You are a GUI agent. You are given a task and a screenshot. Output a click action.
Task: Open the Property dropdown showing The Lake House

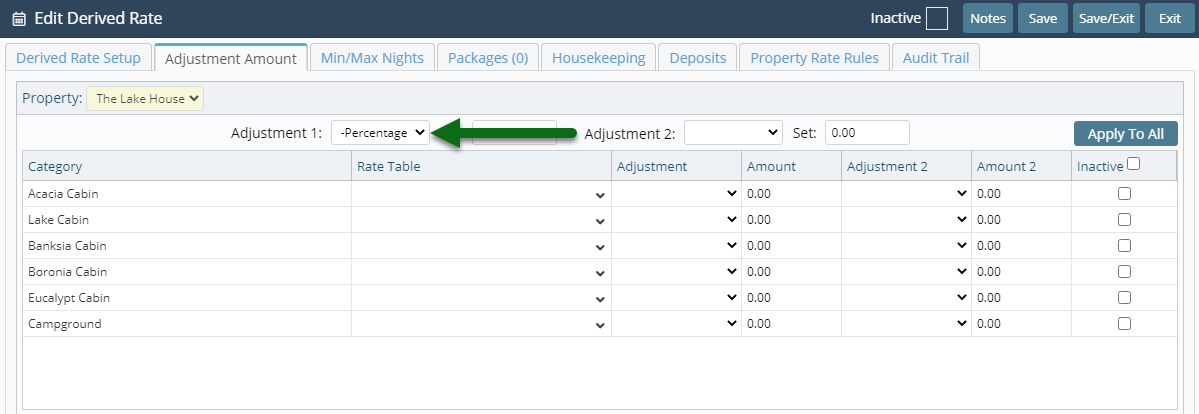click(x=145, y=98)
